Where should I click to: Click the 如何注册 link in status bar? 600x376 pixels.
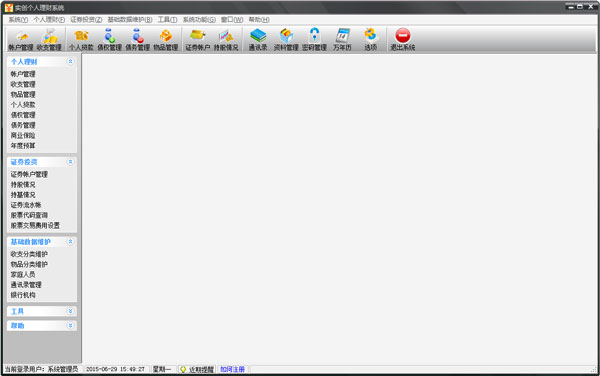click(232, 369)
